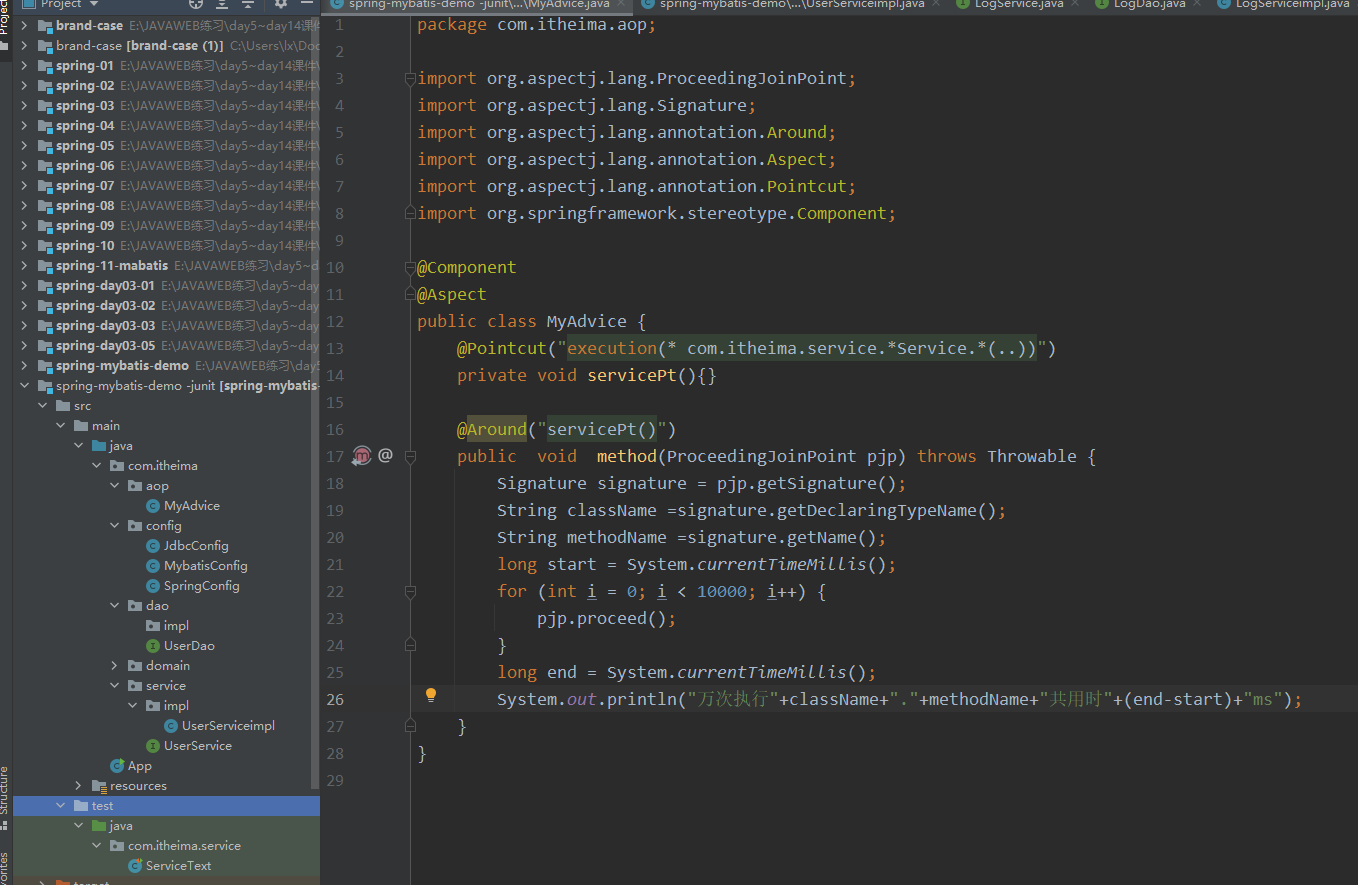Image resolution: width=1358 pixels, height=885 pixels.
Task: Click the collapse all icon in Project panel
Action: [248, 4]
